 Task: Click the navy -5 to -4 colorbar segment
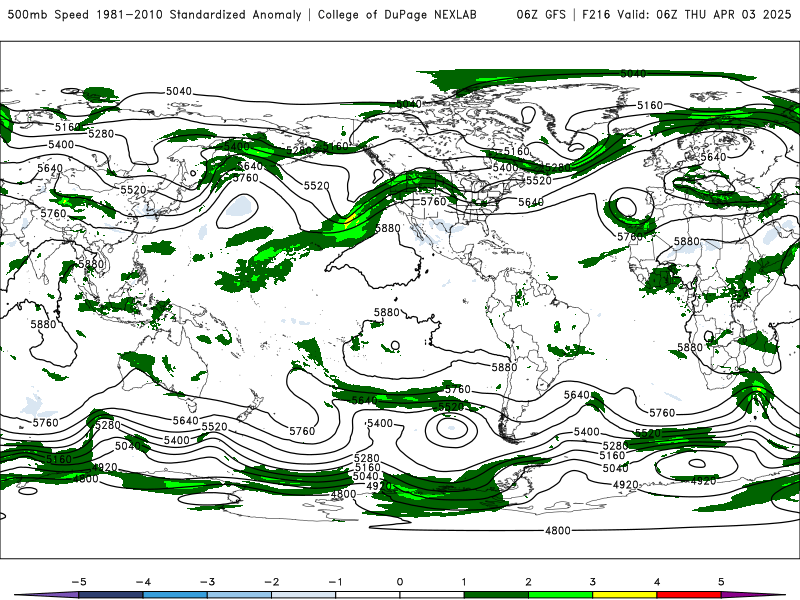pos(111,595)
